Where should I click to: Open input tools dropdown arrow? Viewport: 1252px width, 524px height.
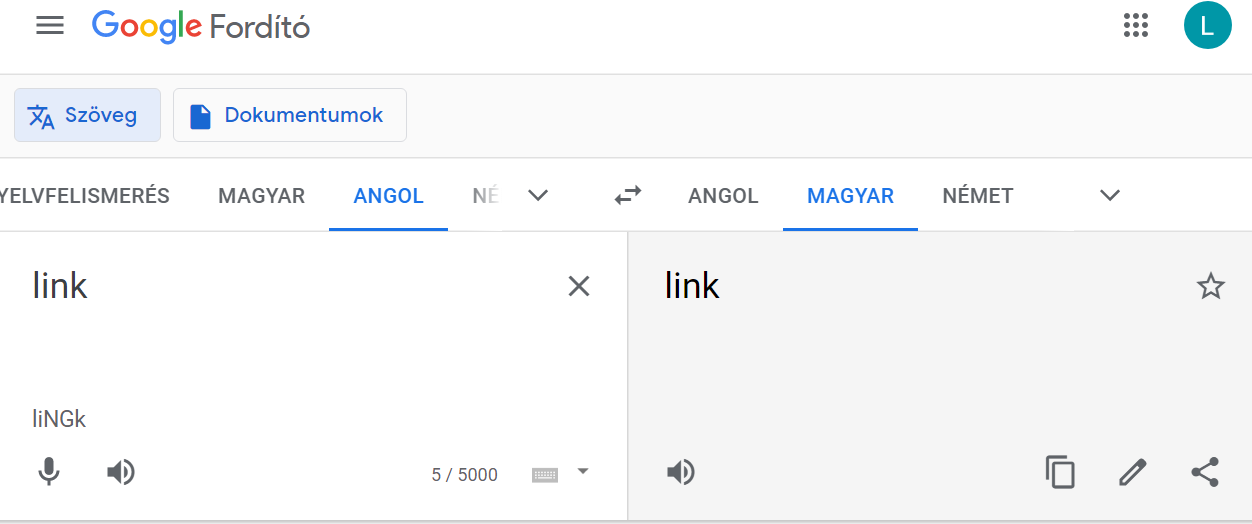tap(583, 471)
